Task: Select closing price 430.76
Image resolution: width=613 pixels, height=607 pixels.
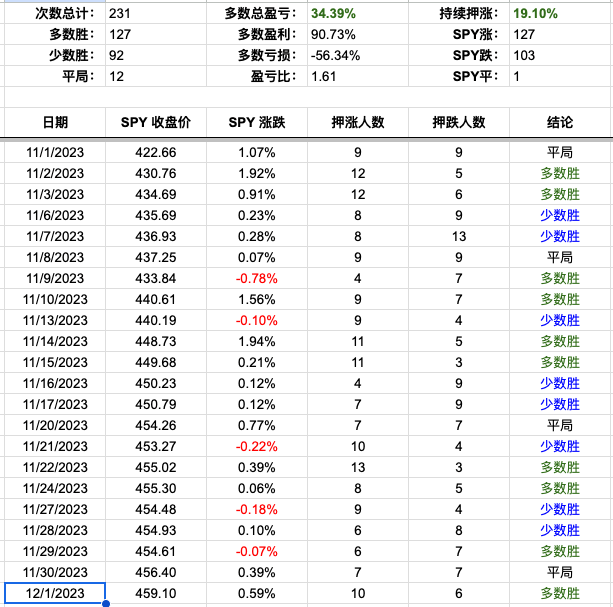Action: (x=156, y=173)
